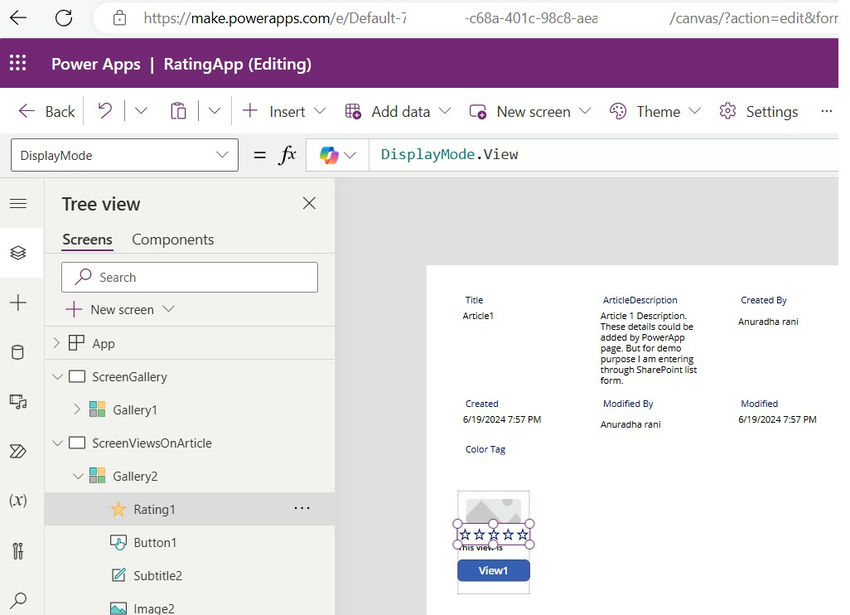The height and width of the screenshot is (615, 850).
Task: Expand the Gallery1 tree node
Action: pos(77,410)
